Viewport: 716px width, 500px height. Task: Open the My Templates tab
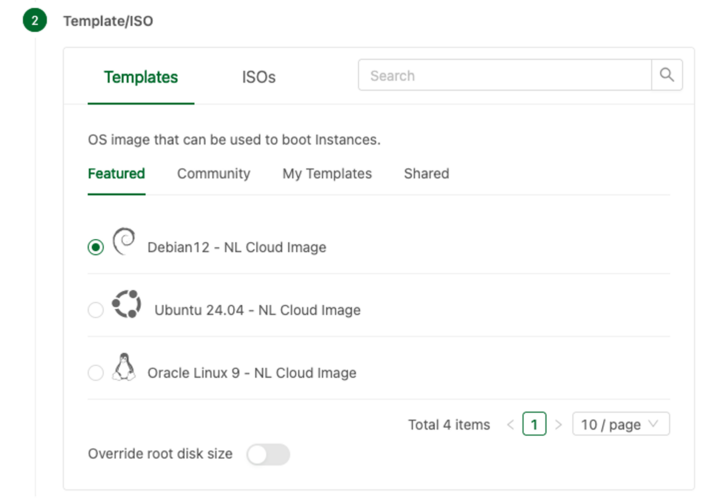point(327,174)
